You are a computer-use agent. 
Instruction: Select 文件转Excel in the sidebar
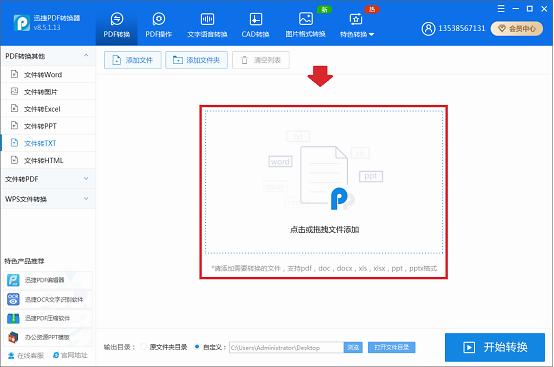pos(48,109)
